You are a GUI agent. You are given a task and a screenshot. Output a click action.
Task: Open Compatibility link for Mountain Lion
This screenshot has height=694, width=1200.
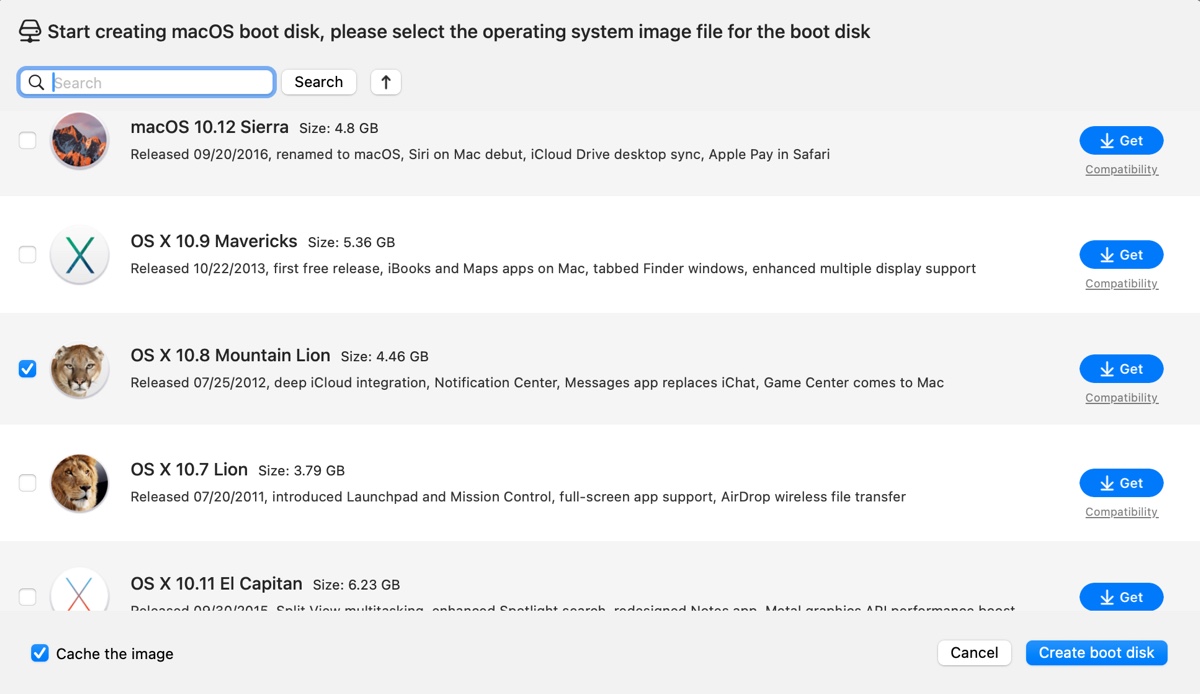[1121, 398]
